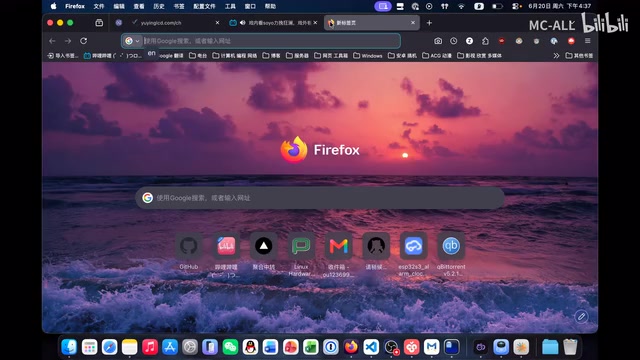
Task: Take a screenshot with the camera icon
Action: tap(438, 41)
